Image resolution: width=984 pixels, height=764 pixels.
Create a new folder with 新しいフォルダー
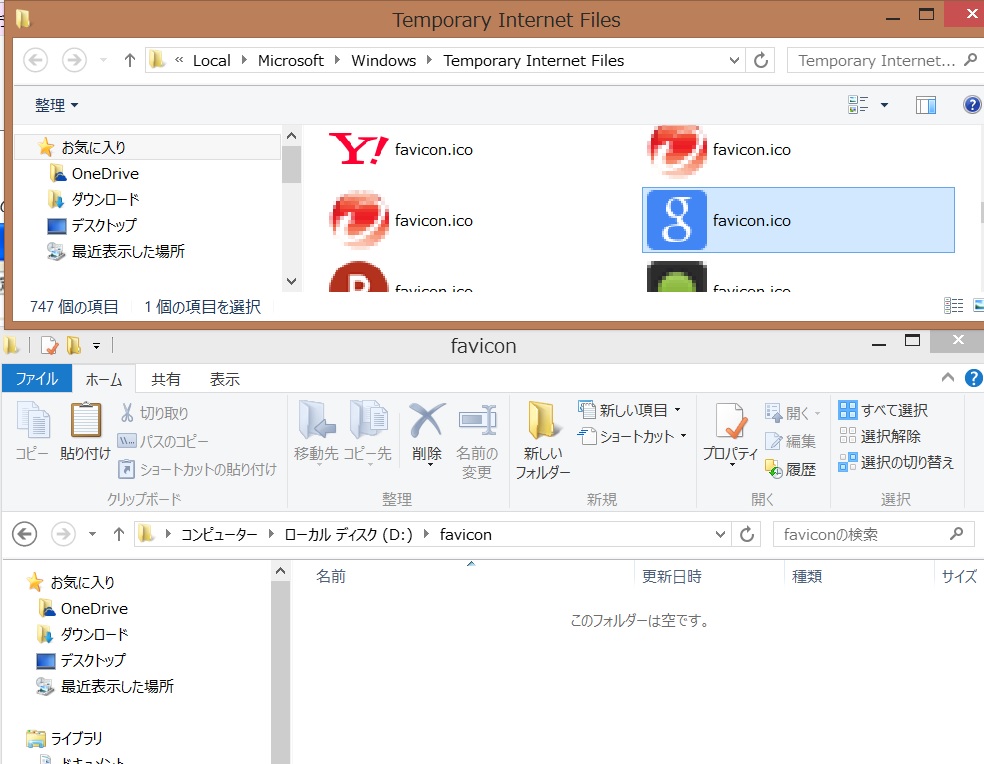[x=543, y=439]
